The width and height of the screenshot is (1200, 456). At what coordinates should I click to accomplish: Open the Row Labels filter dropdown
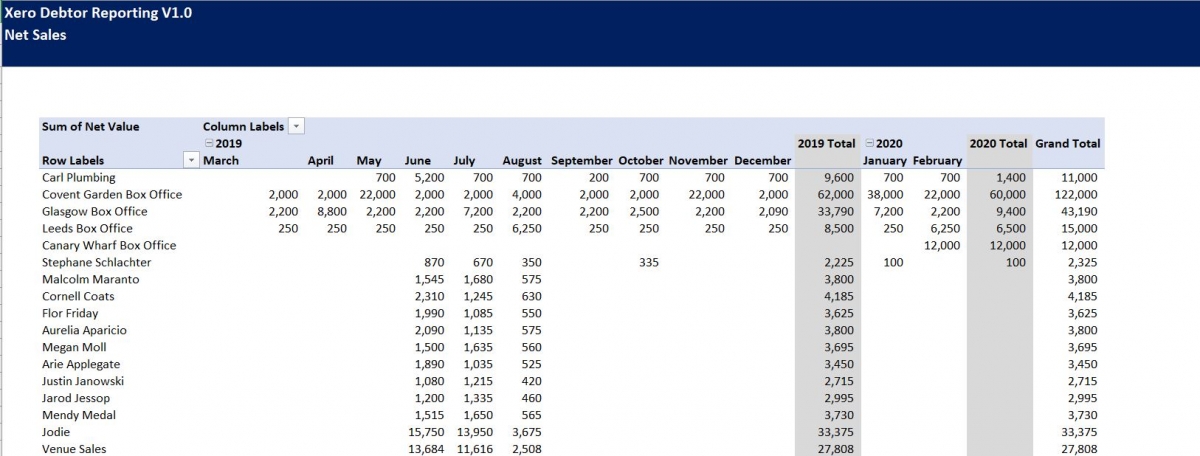pos(191,160)
